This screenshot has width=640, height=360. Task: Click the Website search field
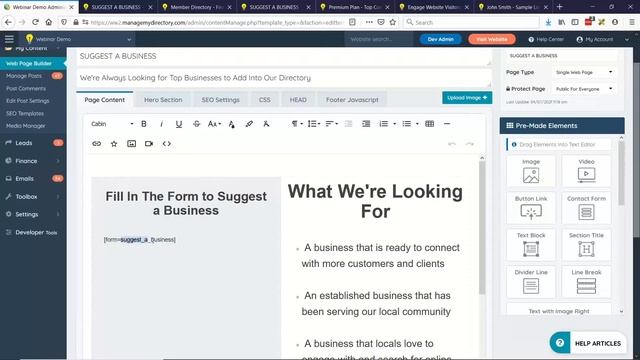tap(378, 39)
